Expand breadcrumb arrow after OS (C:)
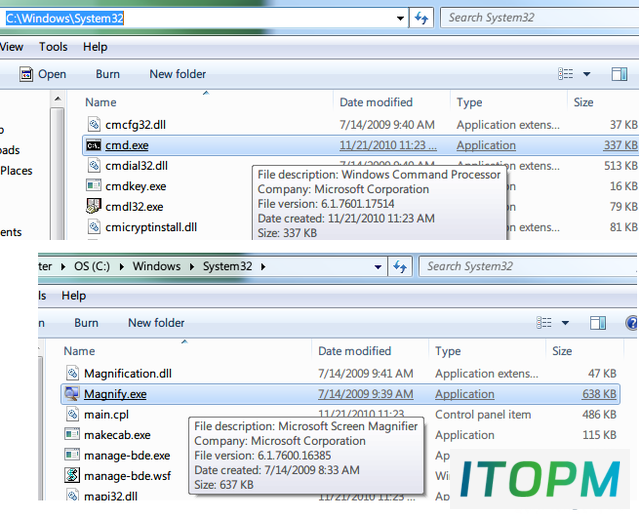This screenshot has height=519, width=640. [122, 267]
